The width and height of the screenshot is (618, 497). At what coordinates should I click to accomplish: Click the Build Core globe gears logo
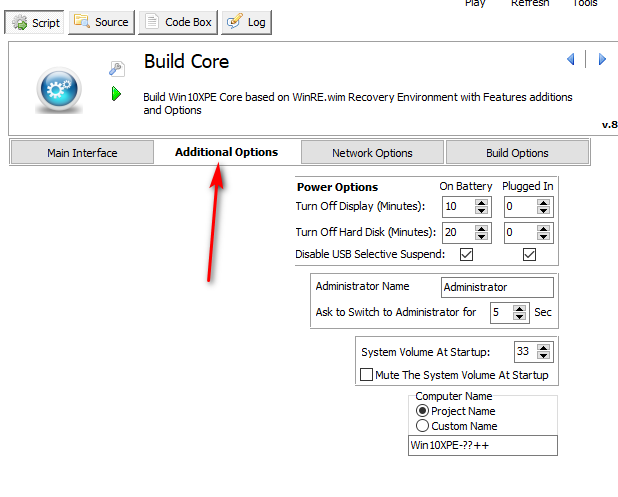pos(59,90)
